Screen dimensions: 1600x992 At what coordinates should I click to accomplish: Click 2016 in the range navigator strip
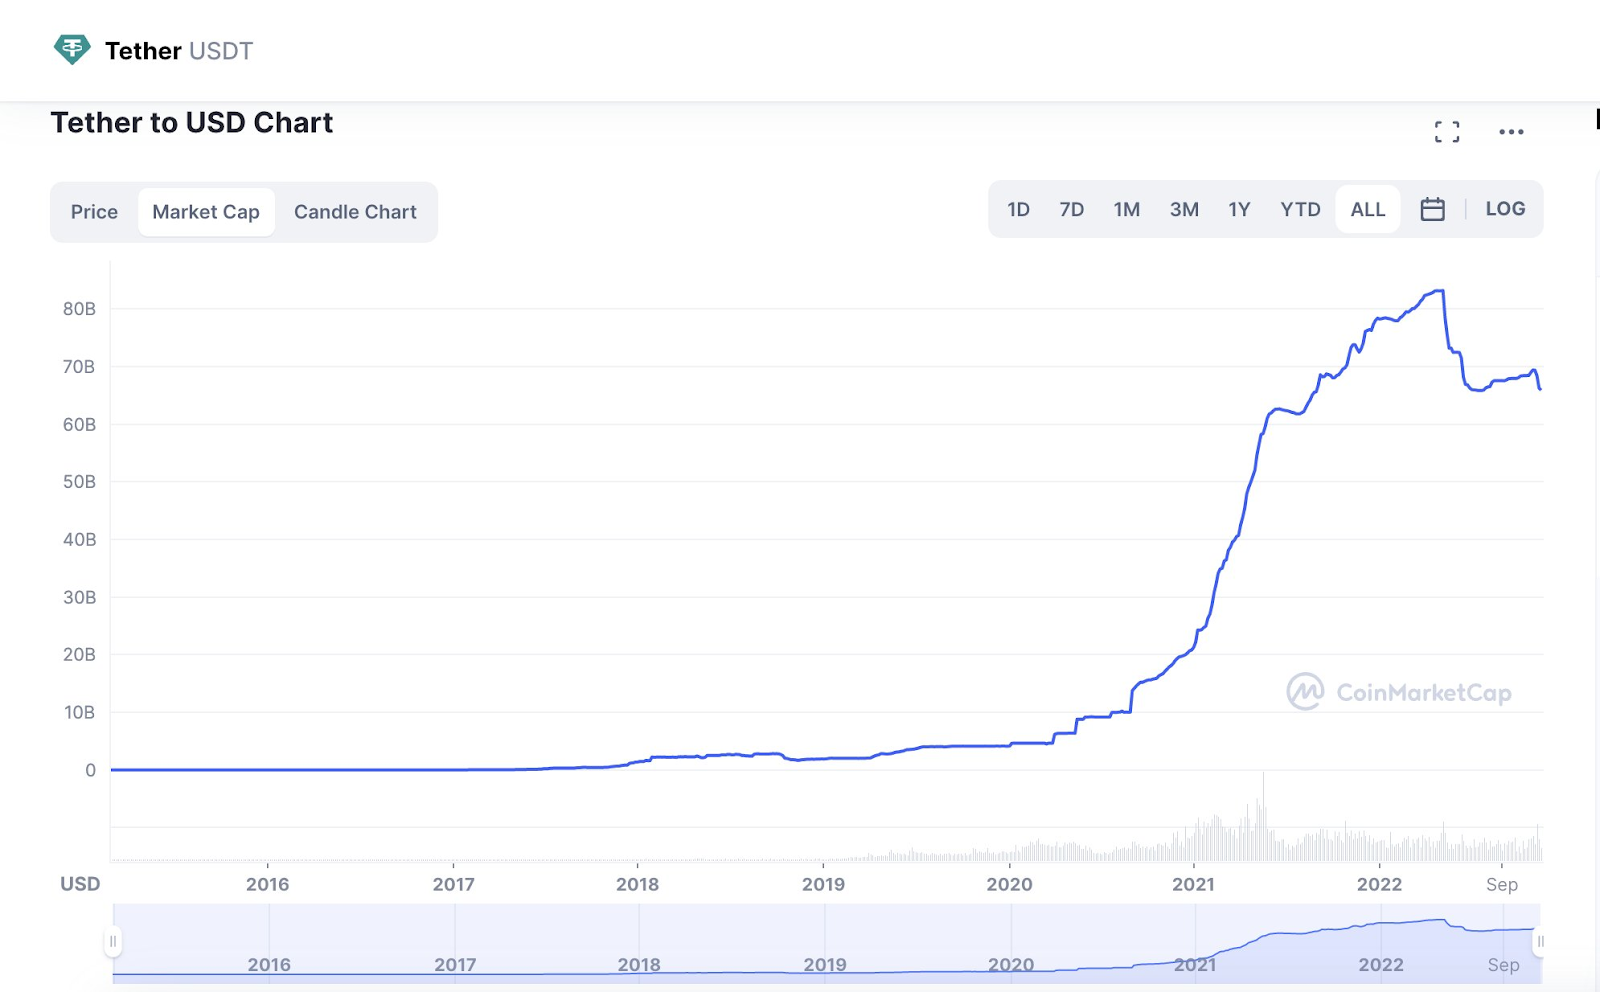click(269, 965)
